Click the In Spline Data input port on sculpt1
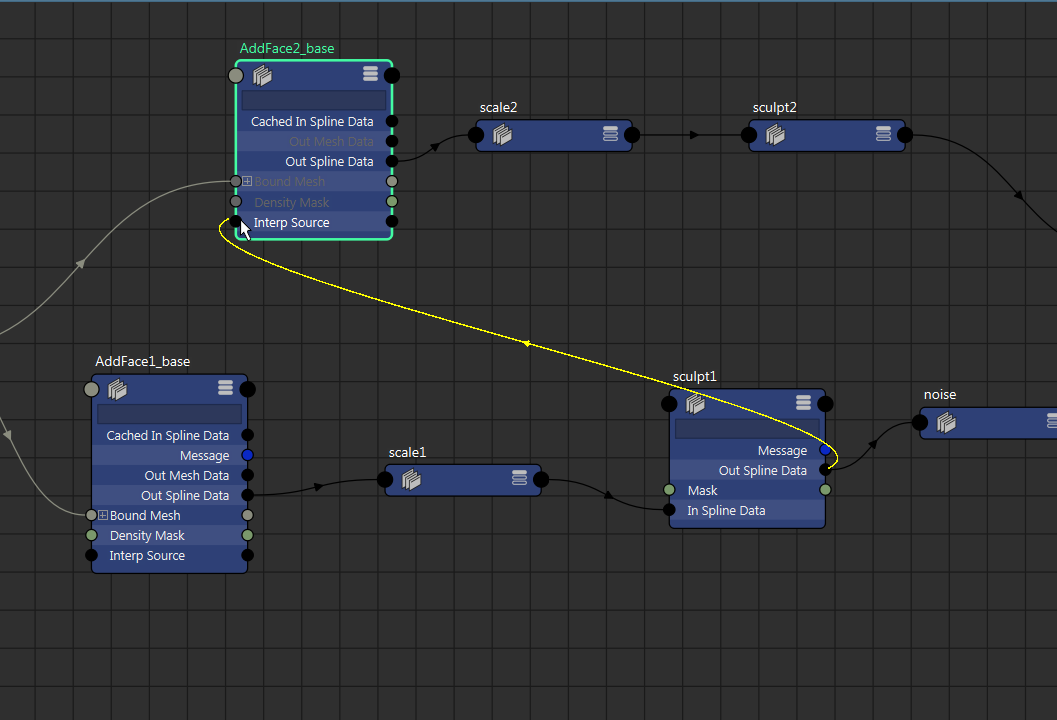This screenshot has height=720, width=1057. click(x=669, y=511)
